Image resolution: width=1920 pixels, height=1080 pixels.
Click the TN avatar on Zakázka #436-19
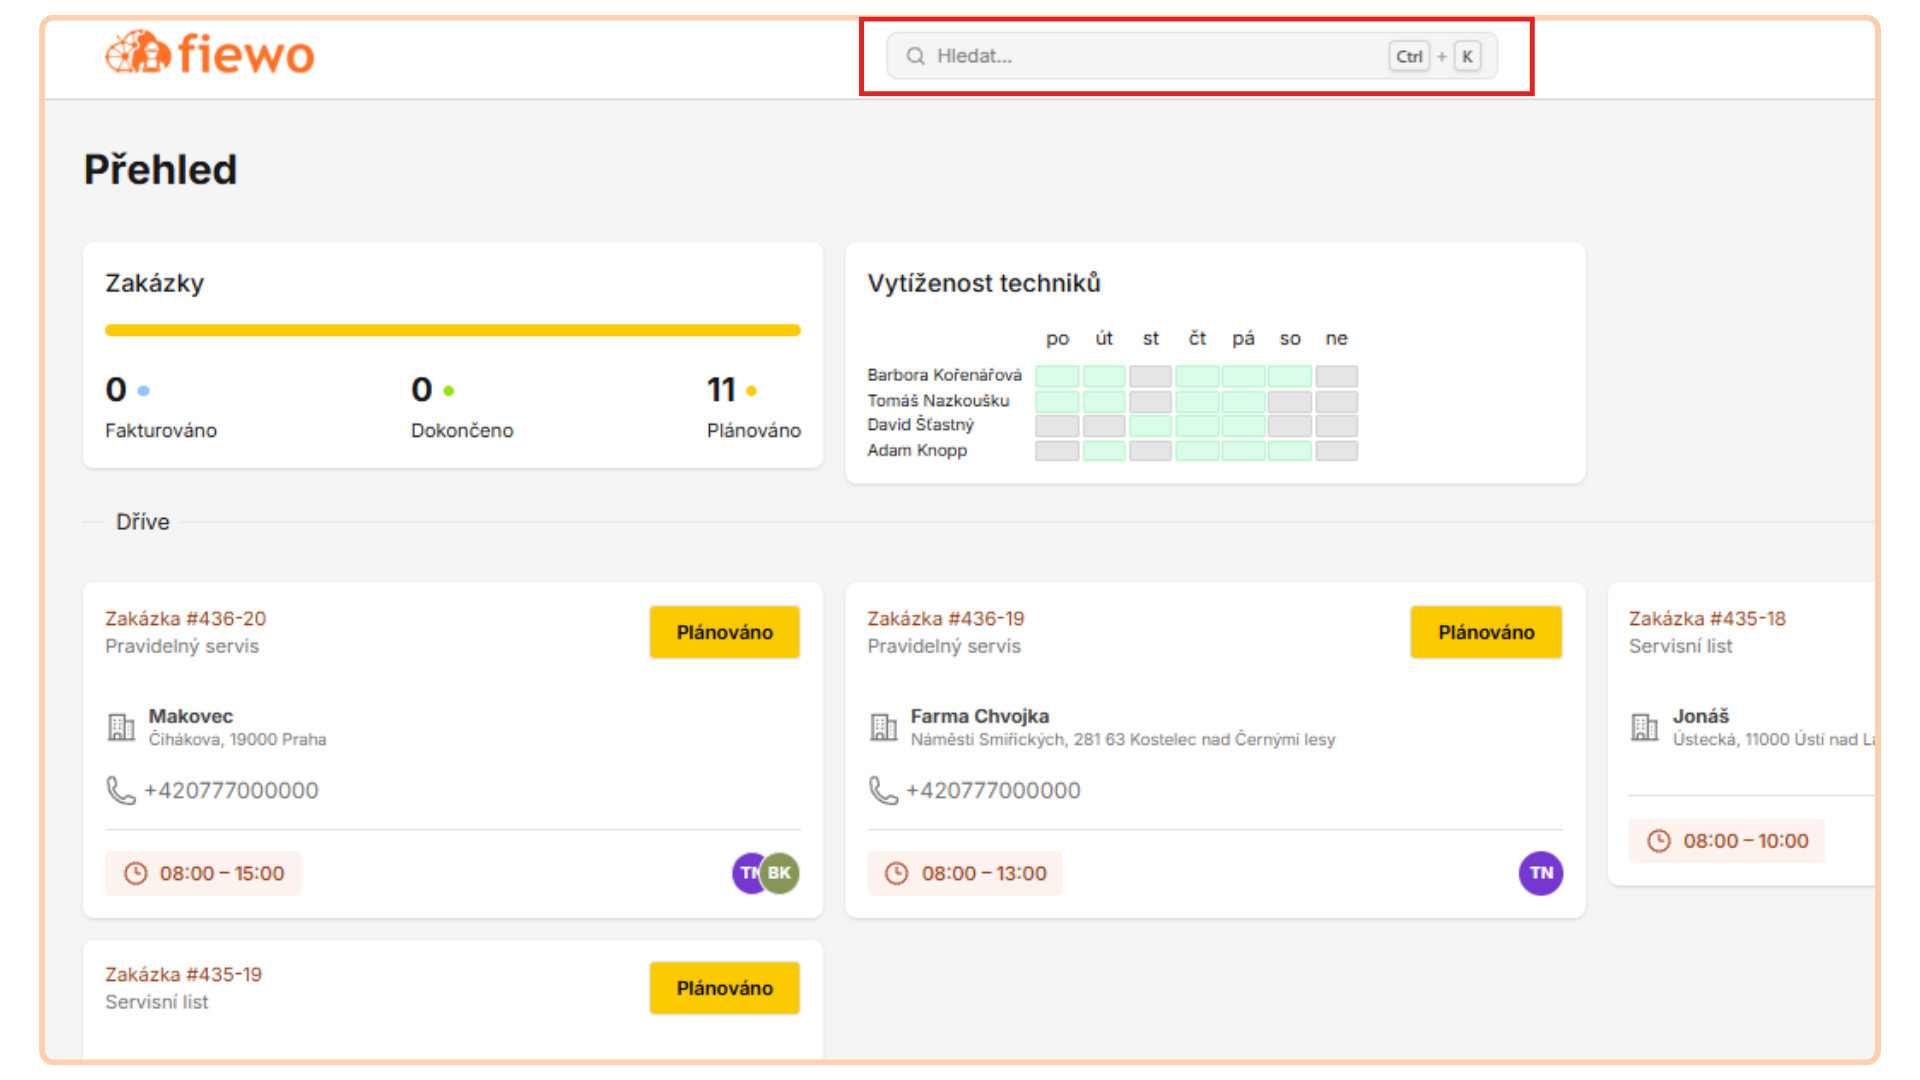[x=1540, y=873]
